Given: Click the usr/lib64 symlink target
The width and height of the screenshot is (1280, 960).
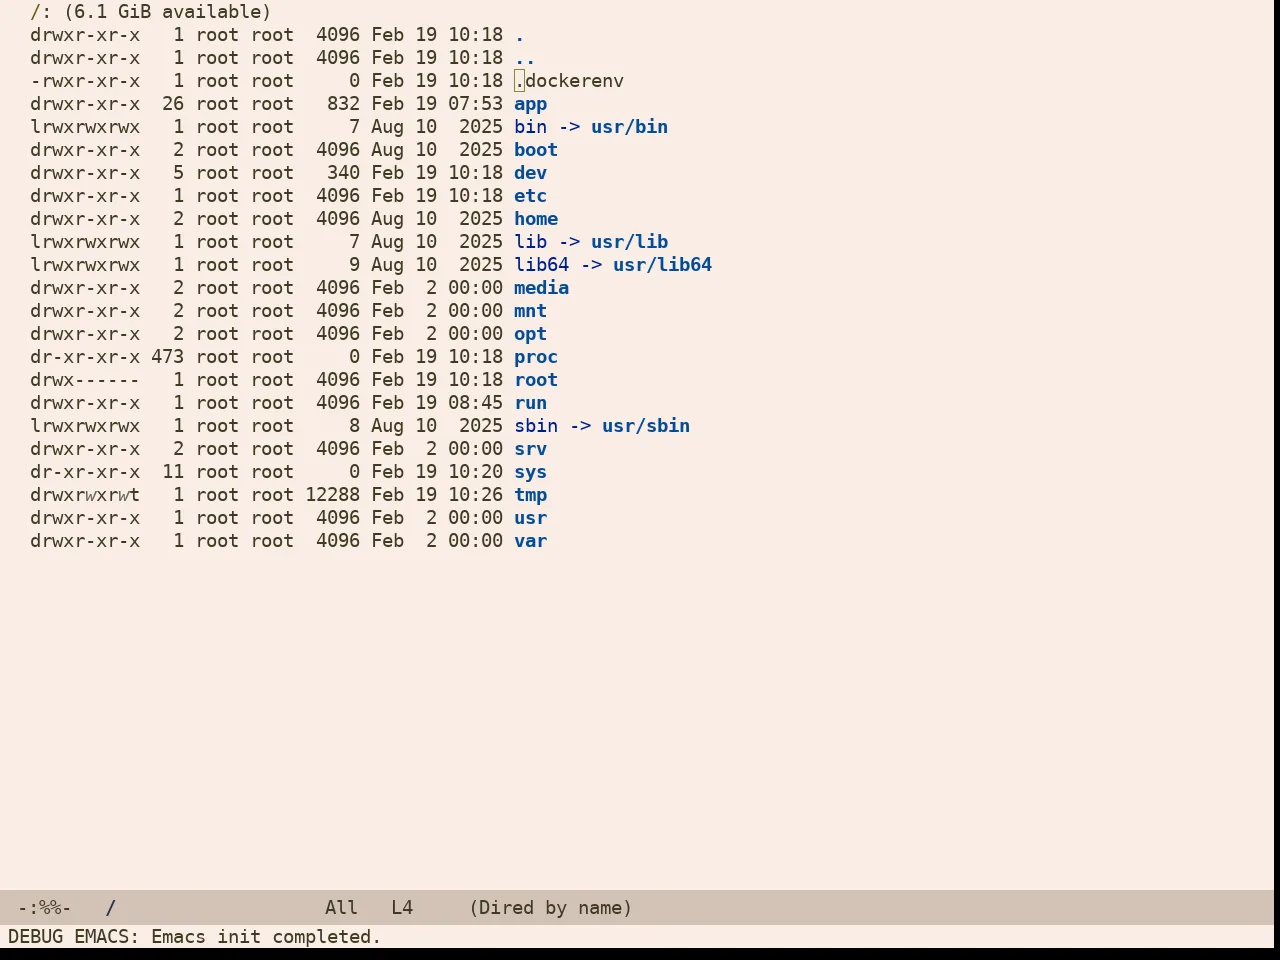Looking at the screenshot, I should point(662,265).
